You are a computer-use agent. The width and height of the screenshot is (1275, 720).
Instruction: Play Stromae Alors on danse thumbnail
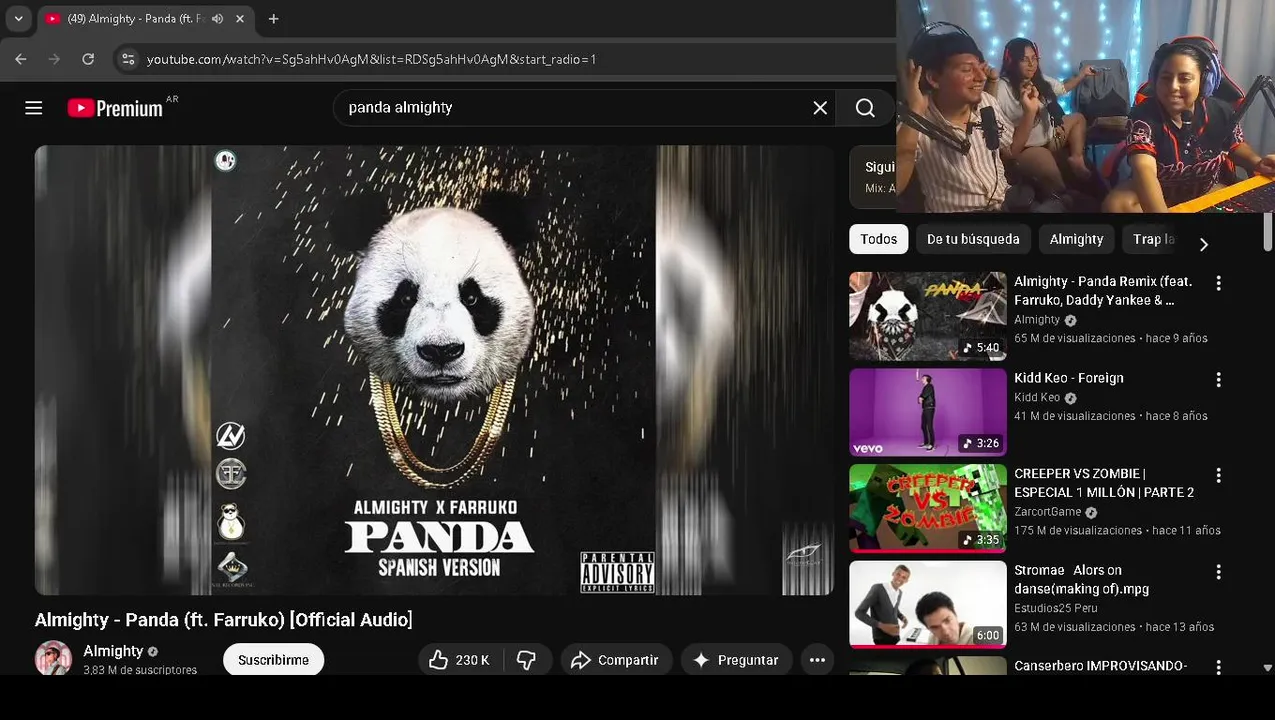coord(928,604)
